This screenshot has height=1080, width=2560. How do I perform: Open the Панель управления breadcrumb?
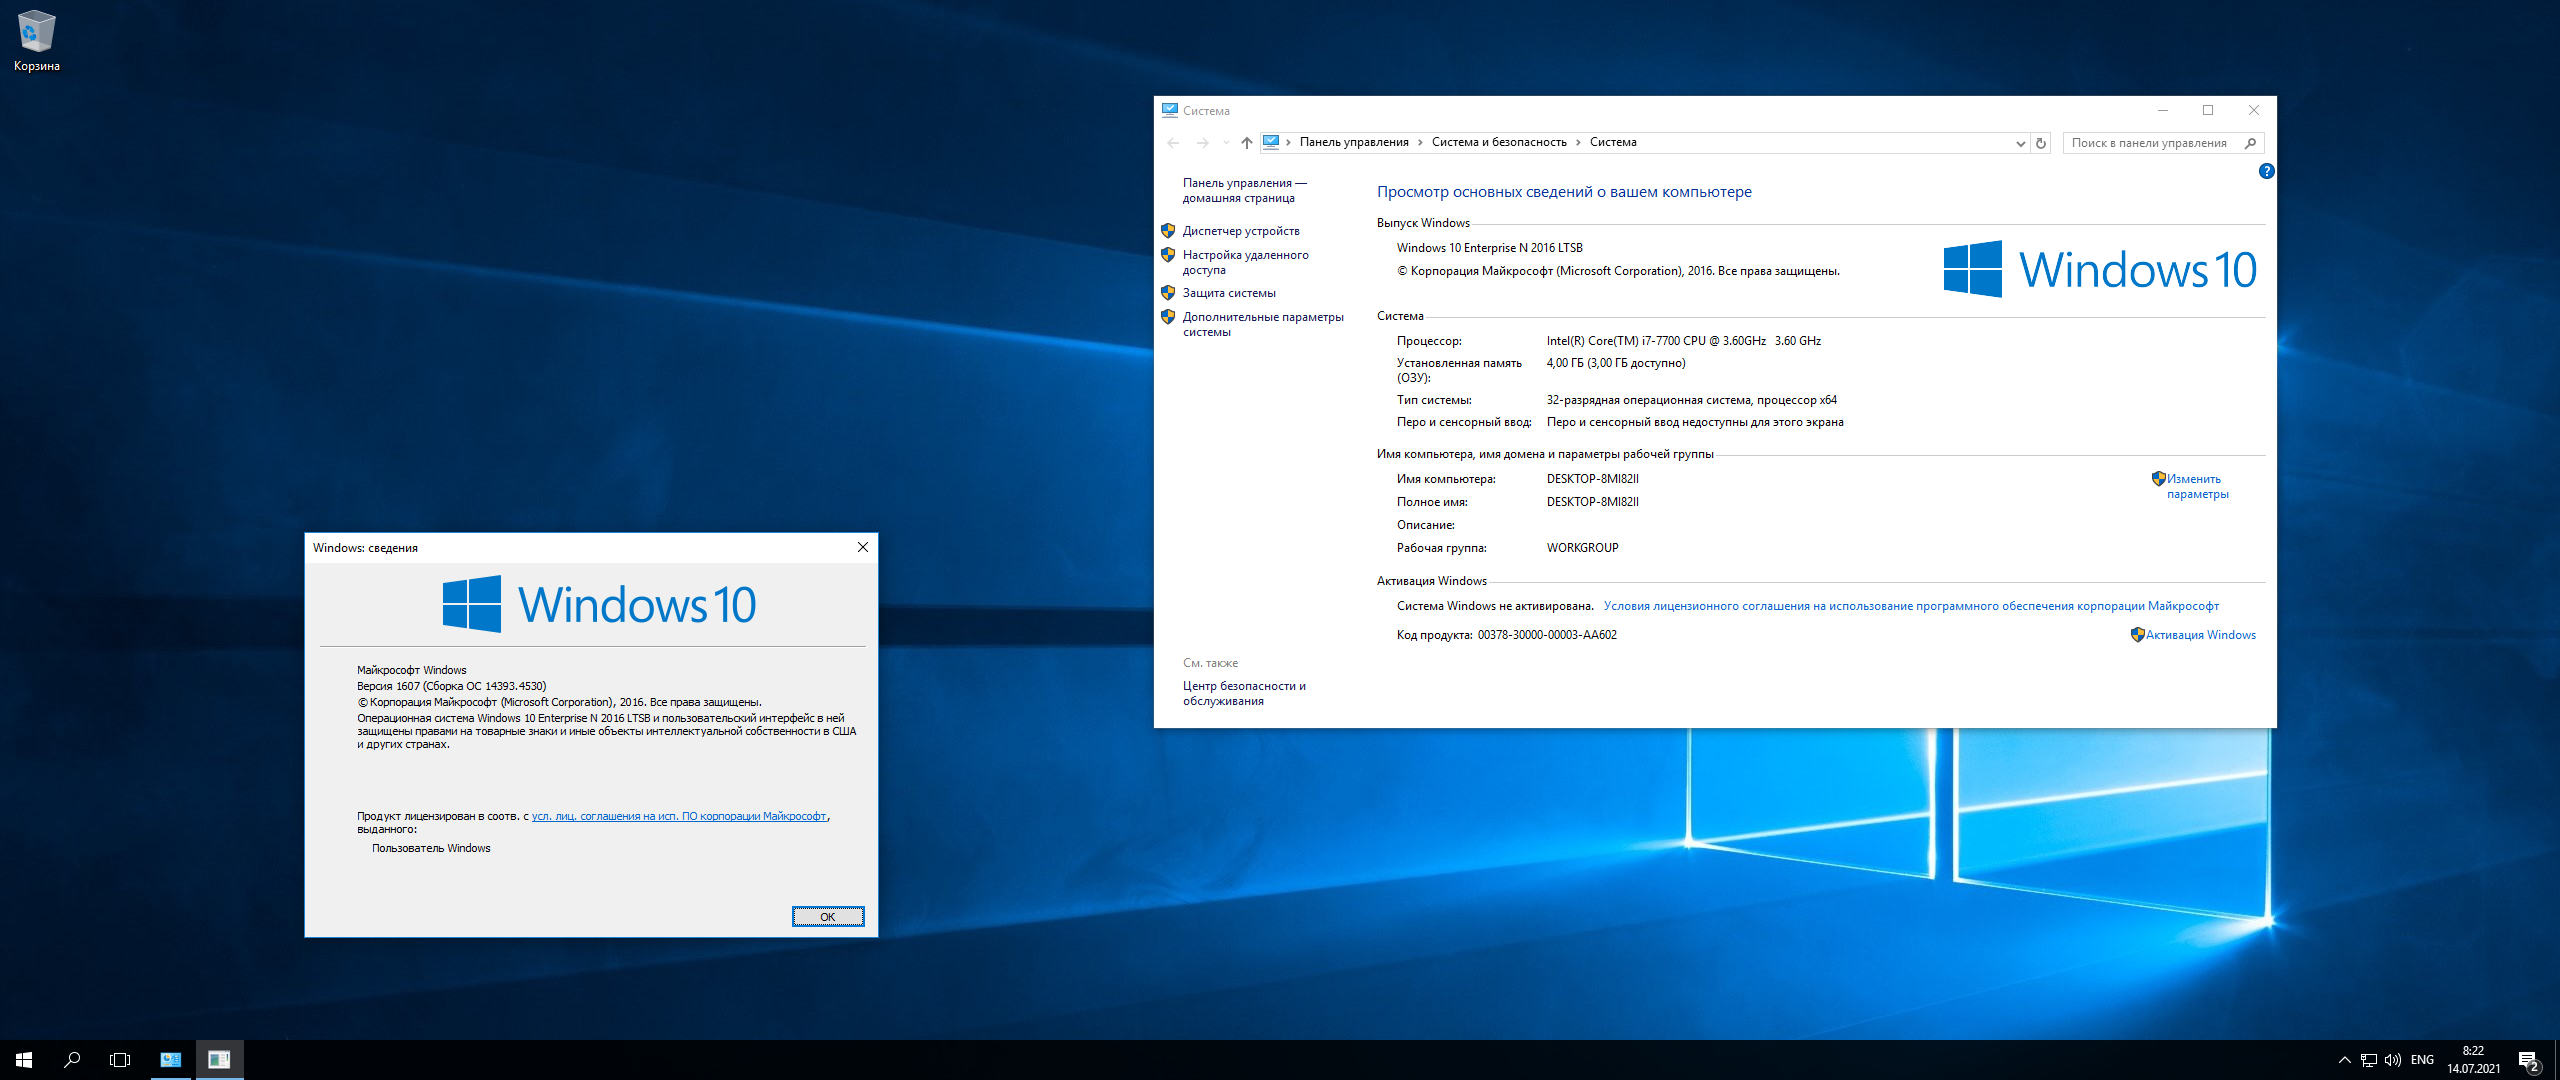pyautogui.click(x=1354, y=142)
